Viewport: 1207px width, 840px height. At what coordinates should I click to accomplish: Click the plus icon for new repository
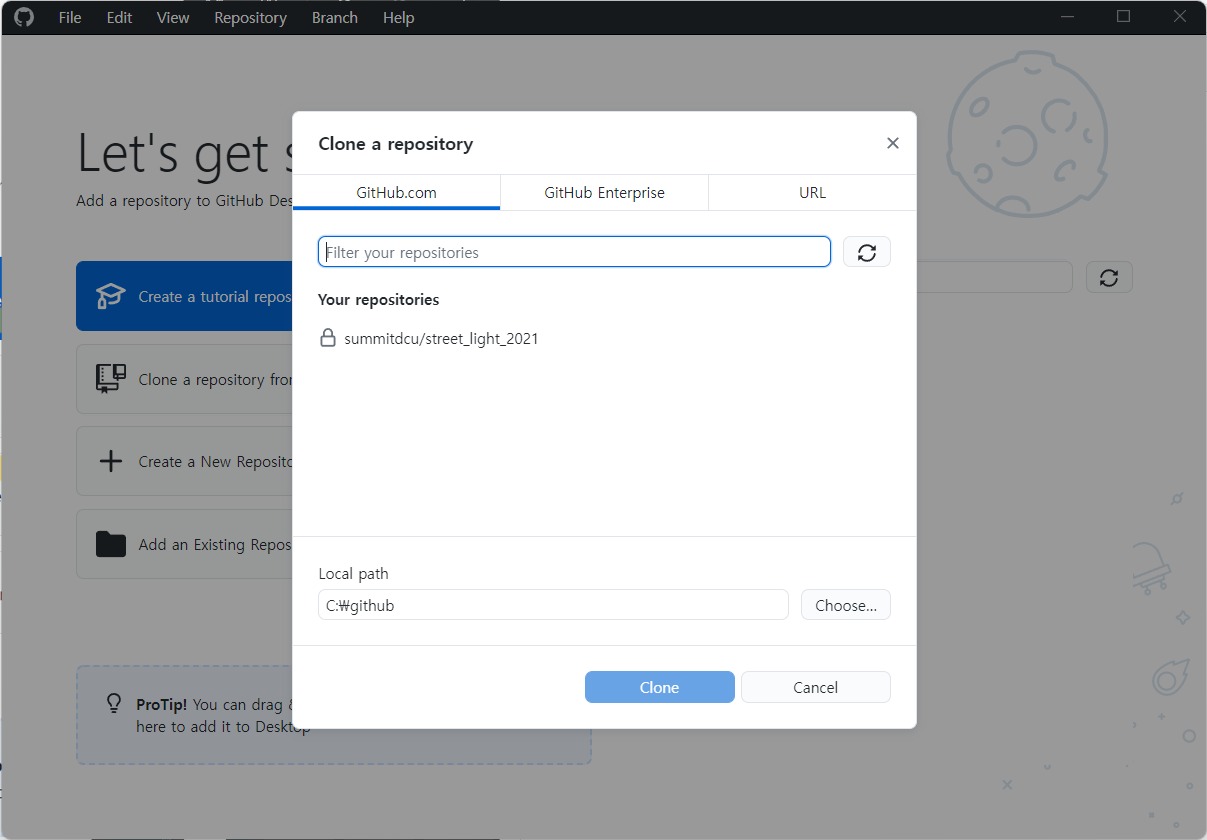[x=111, y=461]
